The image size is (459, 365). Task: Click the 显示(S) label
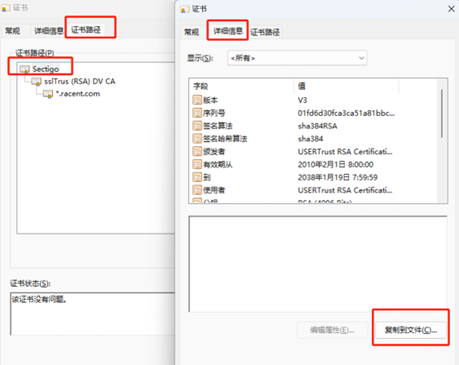200,58
